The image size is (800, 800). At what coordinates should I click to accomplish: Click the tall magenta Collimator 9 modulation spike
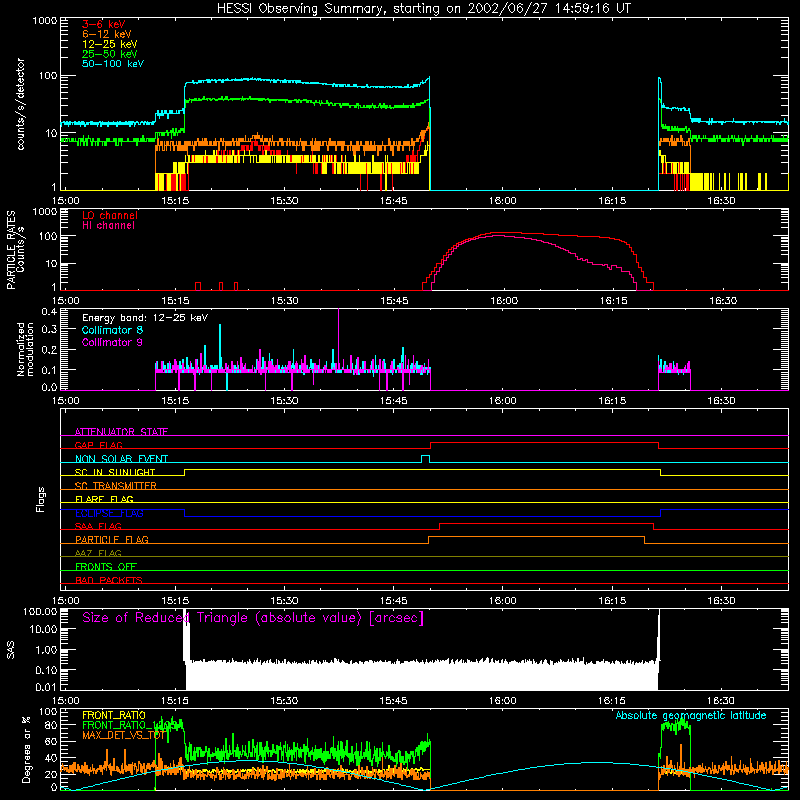click(338, 338)
